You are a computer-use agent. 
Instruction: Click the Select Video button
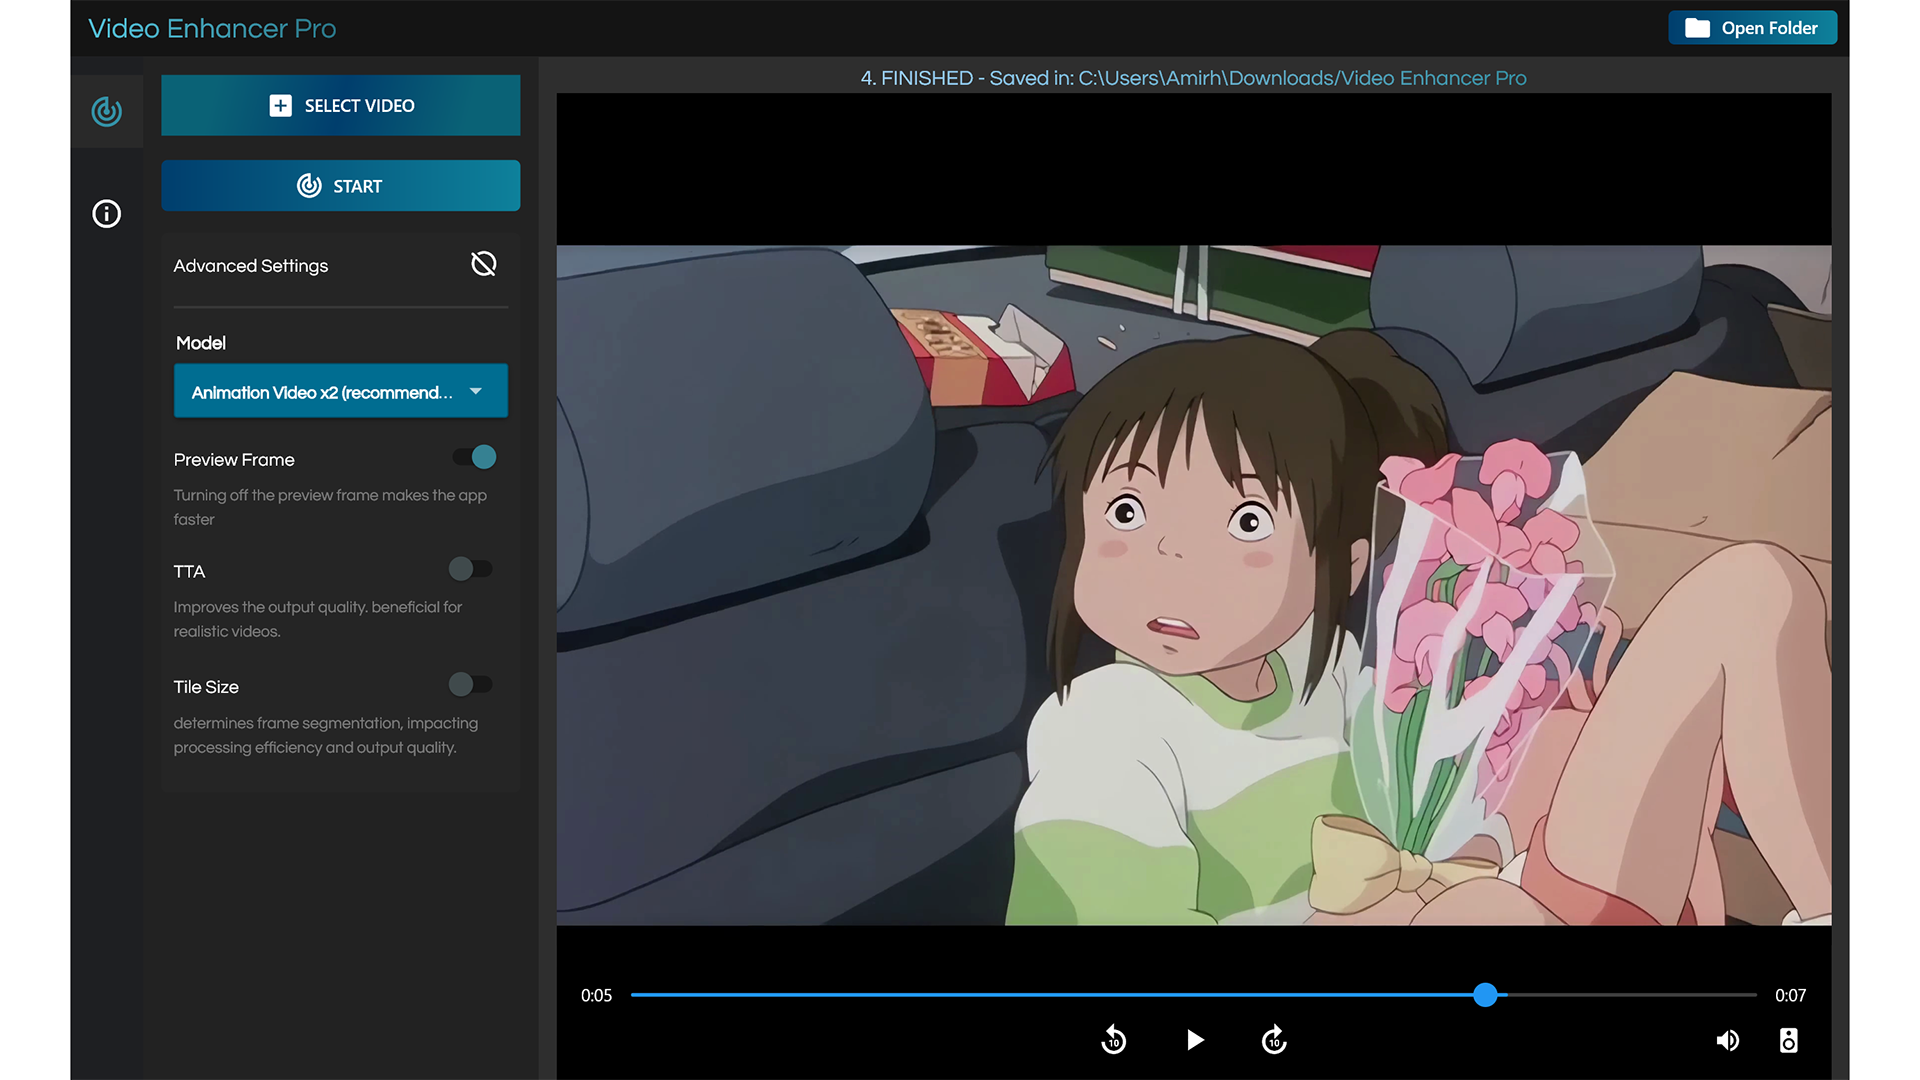tap(340, 106)
